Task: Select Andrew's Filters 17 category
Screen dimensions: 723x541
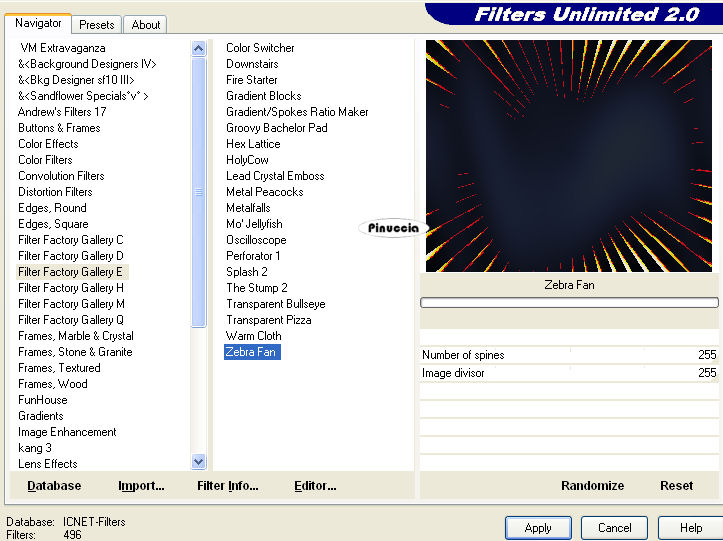Action: click(62, 112)
